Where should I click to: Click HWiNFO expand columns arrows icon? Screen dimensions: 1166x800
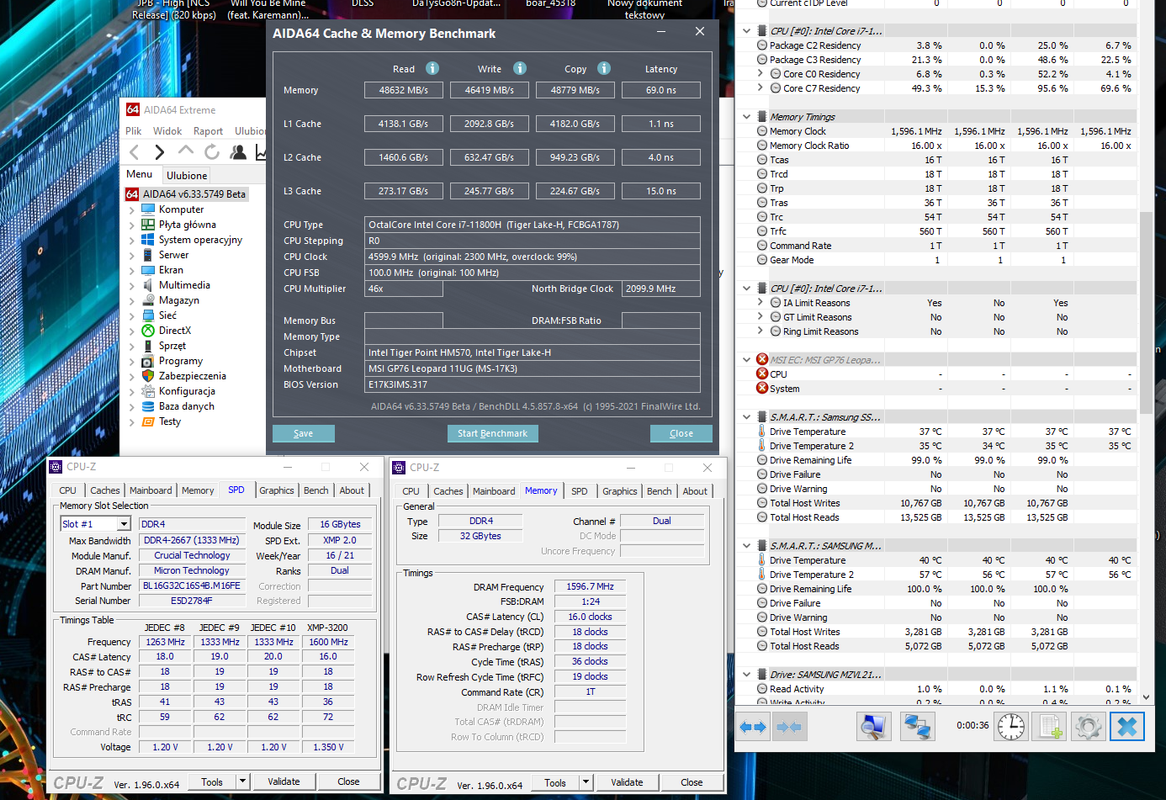(x=753, y=726)
